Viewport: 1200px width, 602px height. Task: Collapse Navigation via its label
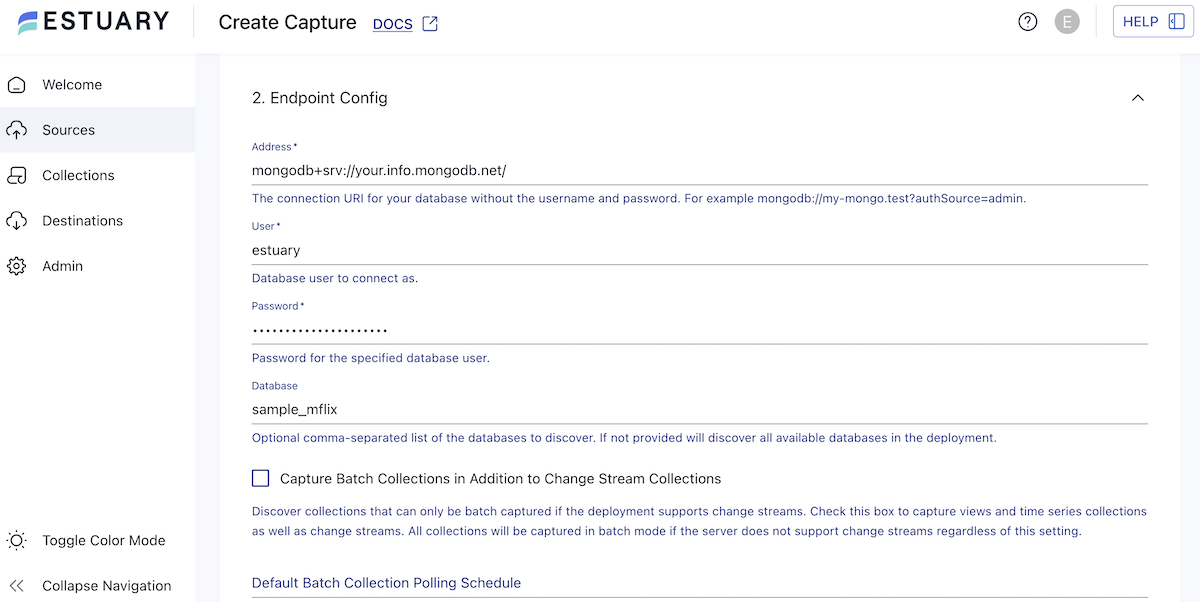pyautogui.click(x=107, y=586)
